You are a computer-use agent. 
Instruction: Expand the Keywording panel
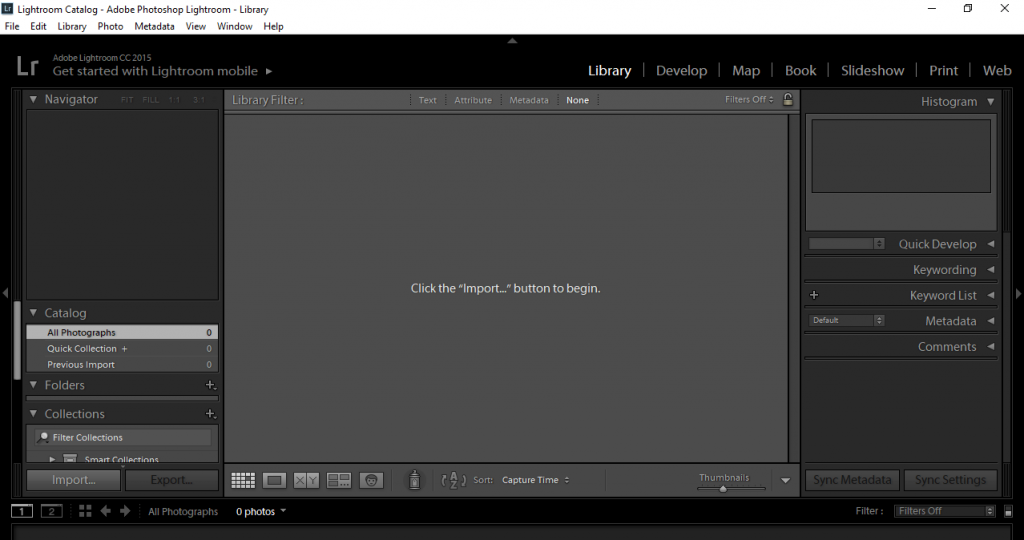tap(991, 269)
